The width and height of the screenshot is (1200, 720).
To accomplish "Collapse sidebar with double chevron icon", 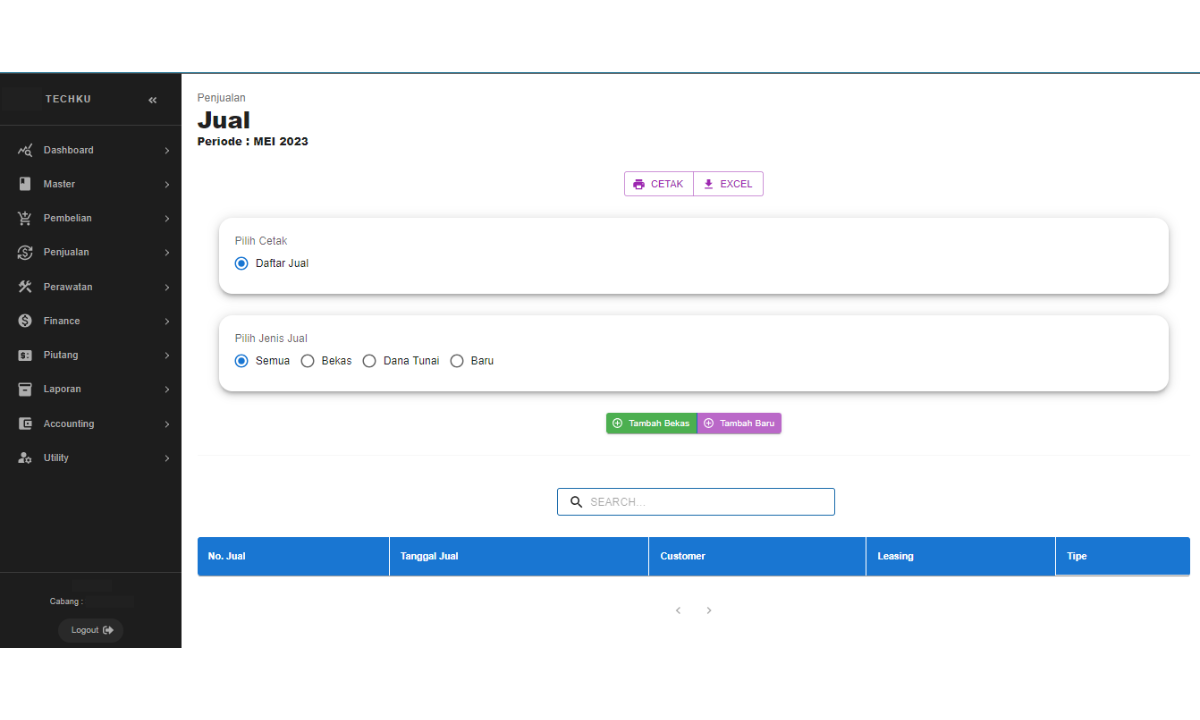I will pos(153,100).
